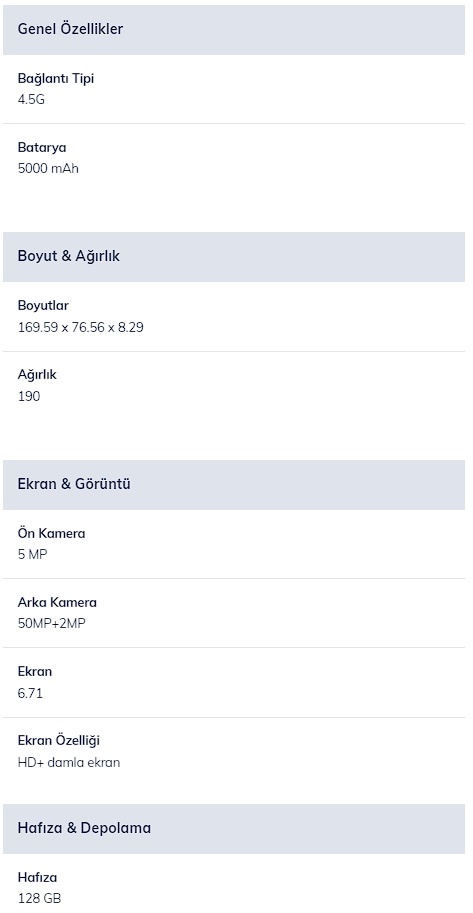This screenshot has width=473, height=913.
Task: Click the Batarya label
Action: pyautogui.click(x=42, y=148)
